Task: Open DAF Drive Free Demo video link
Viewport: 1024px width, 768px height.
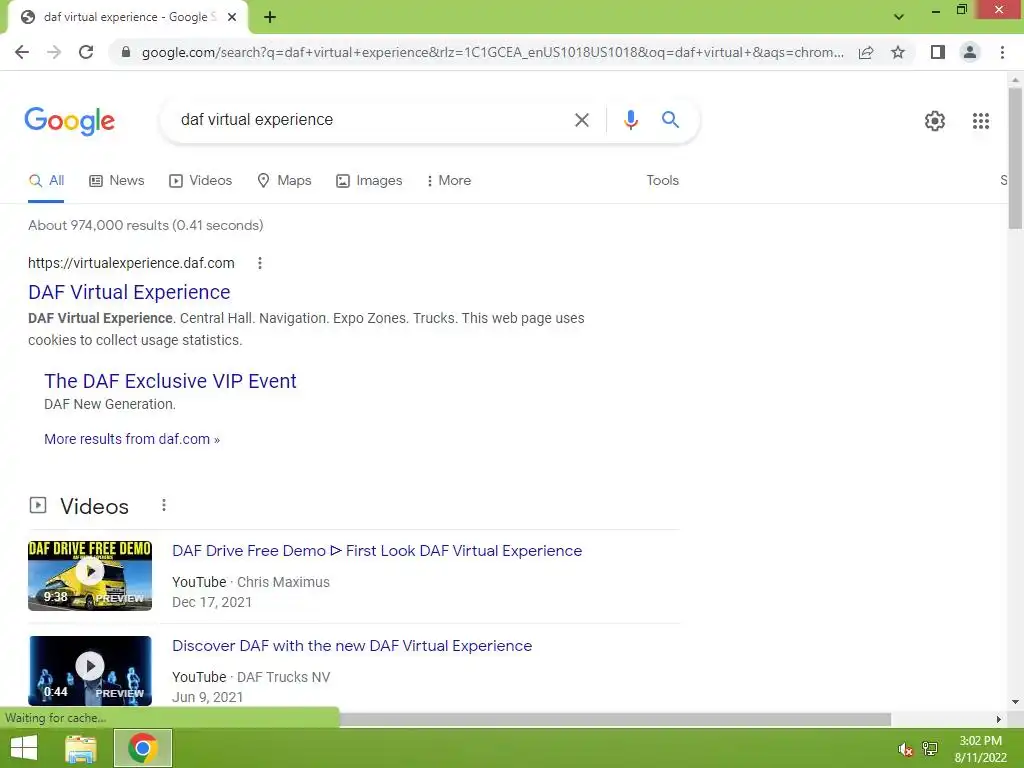Action: 377,551
